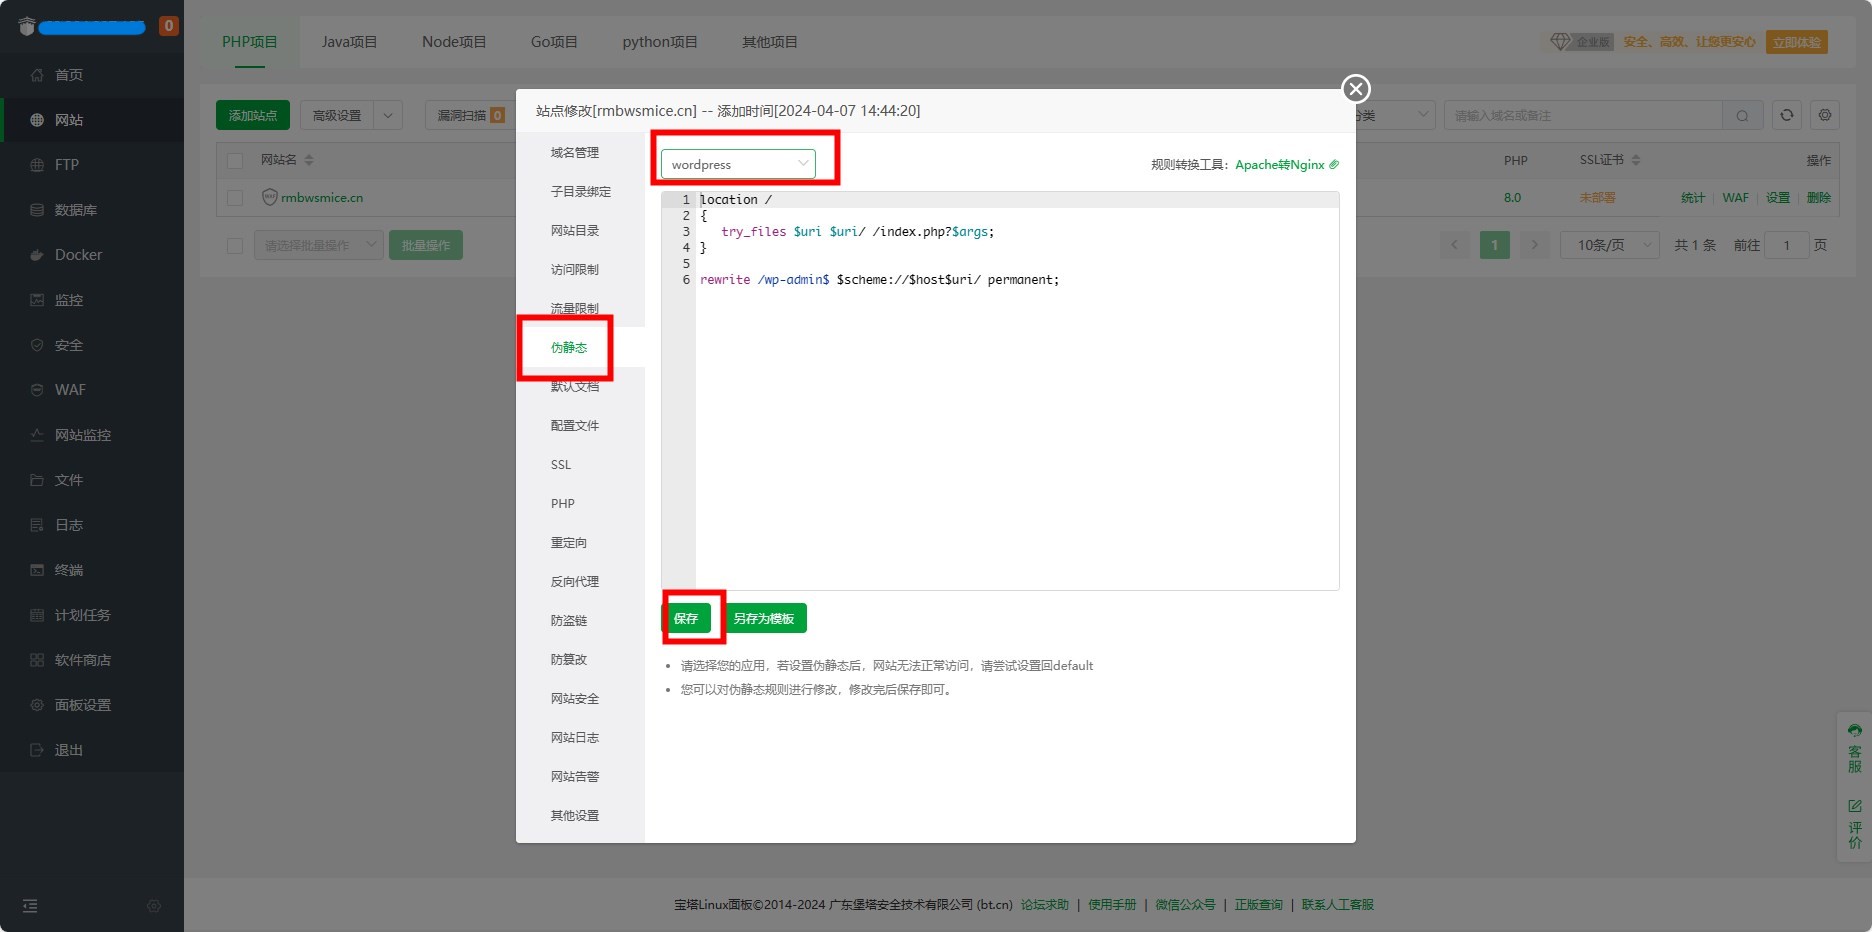The height and width of the screenshot is (932, 1872).
Task: Click the database icon beside 数据库
Action: [x=37, y=210]
